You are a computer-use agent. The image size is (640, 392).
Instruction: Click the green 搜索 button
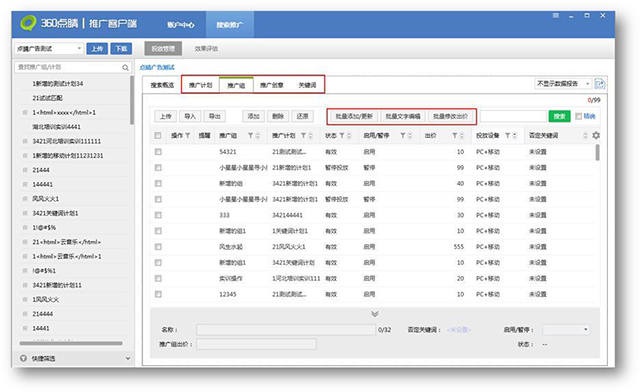(559, 116)
